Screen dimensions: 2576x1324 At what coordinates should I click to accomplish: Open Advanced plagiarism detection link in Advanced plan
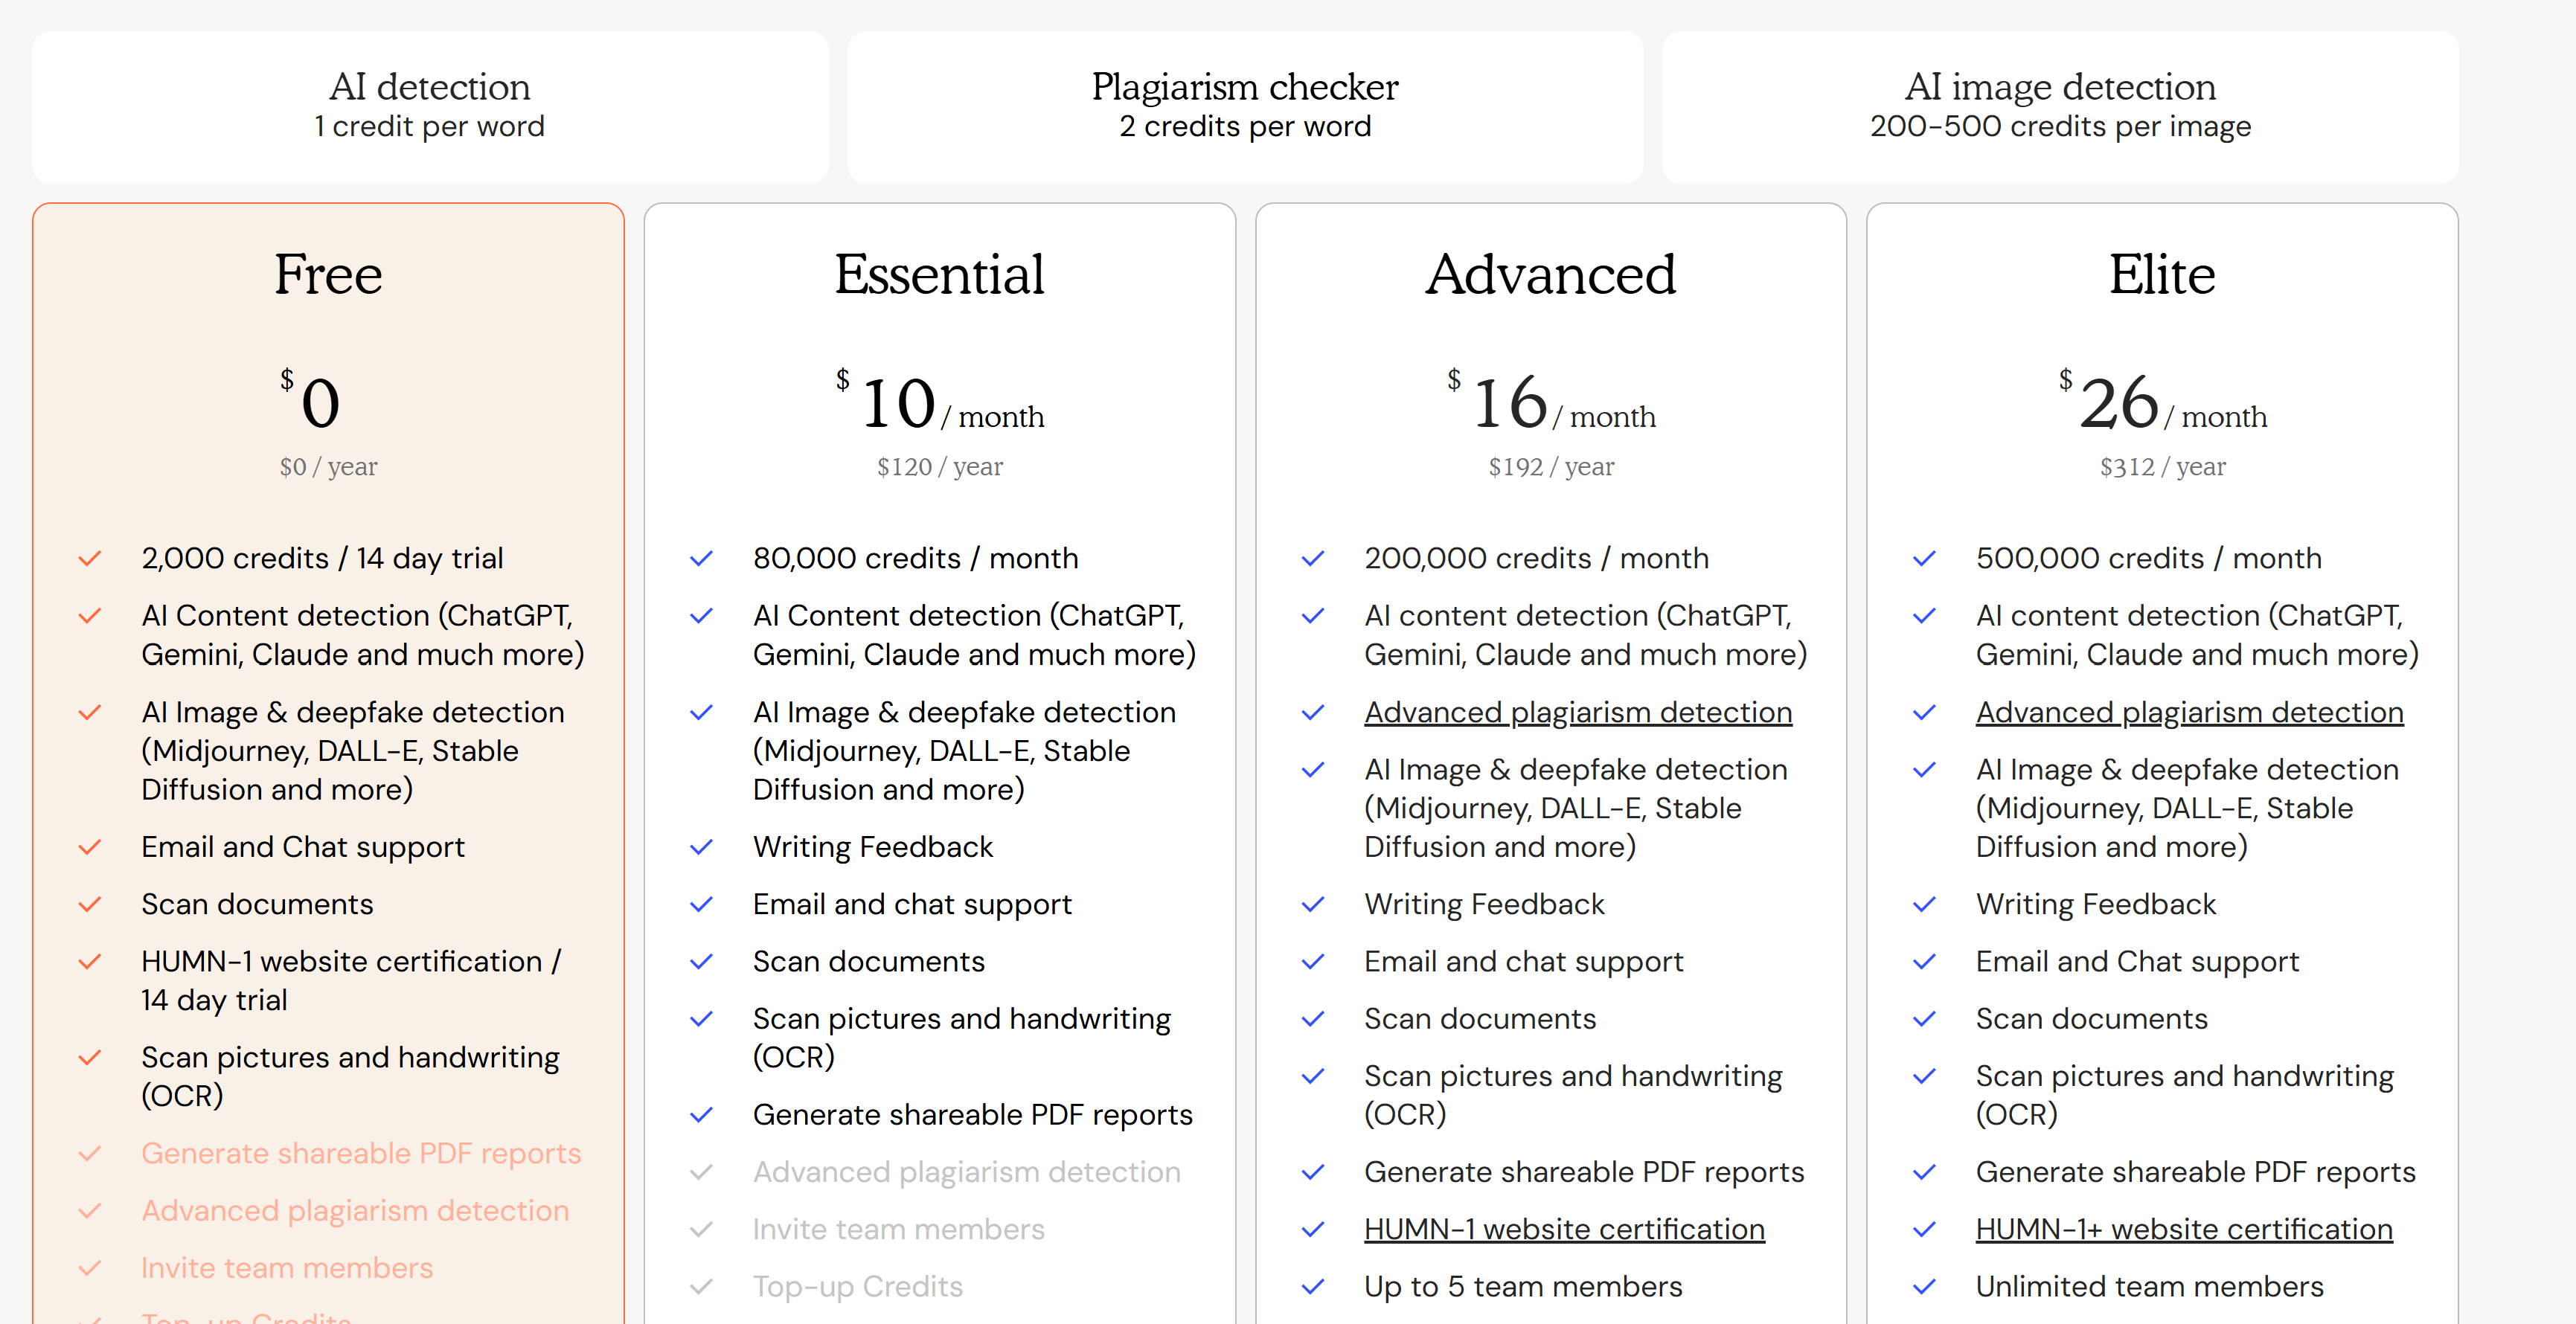(1577, 712)
